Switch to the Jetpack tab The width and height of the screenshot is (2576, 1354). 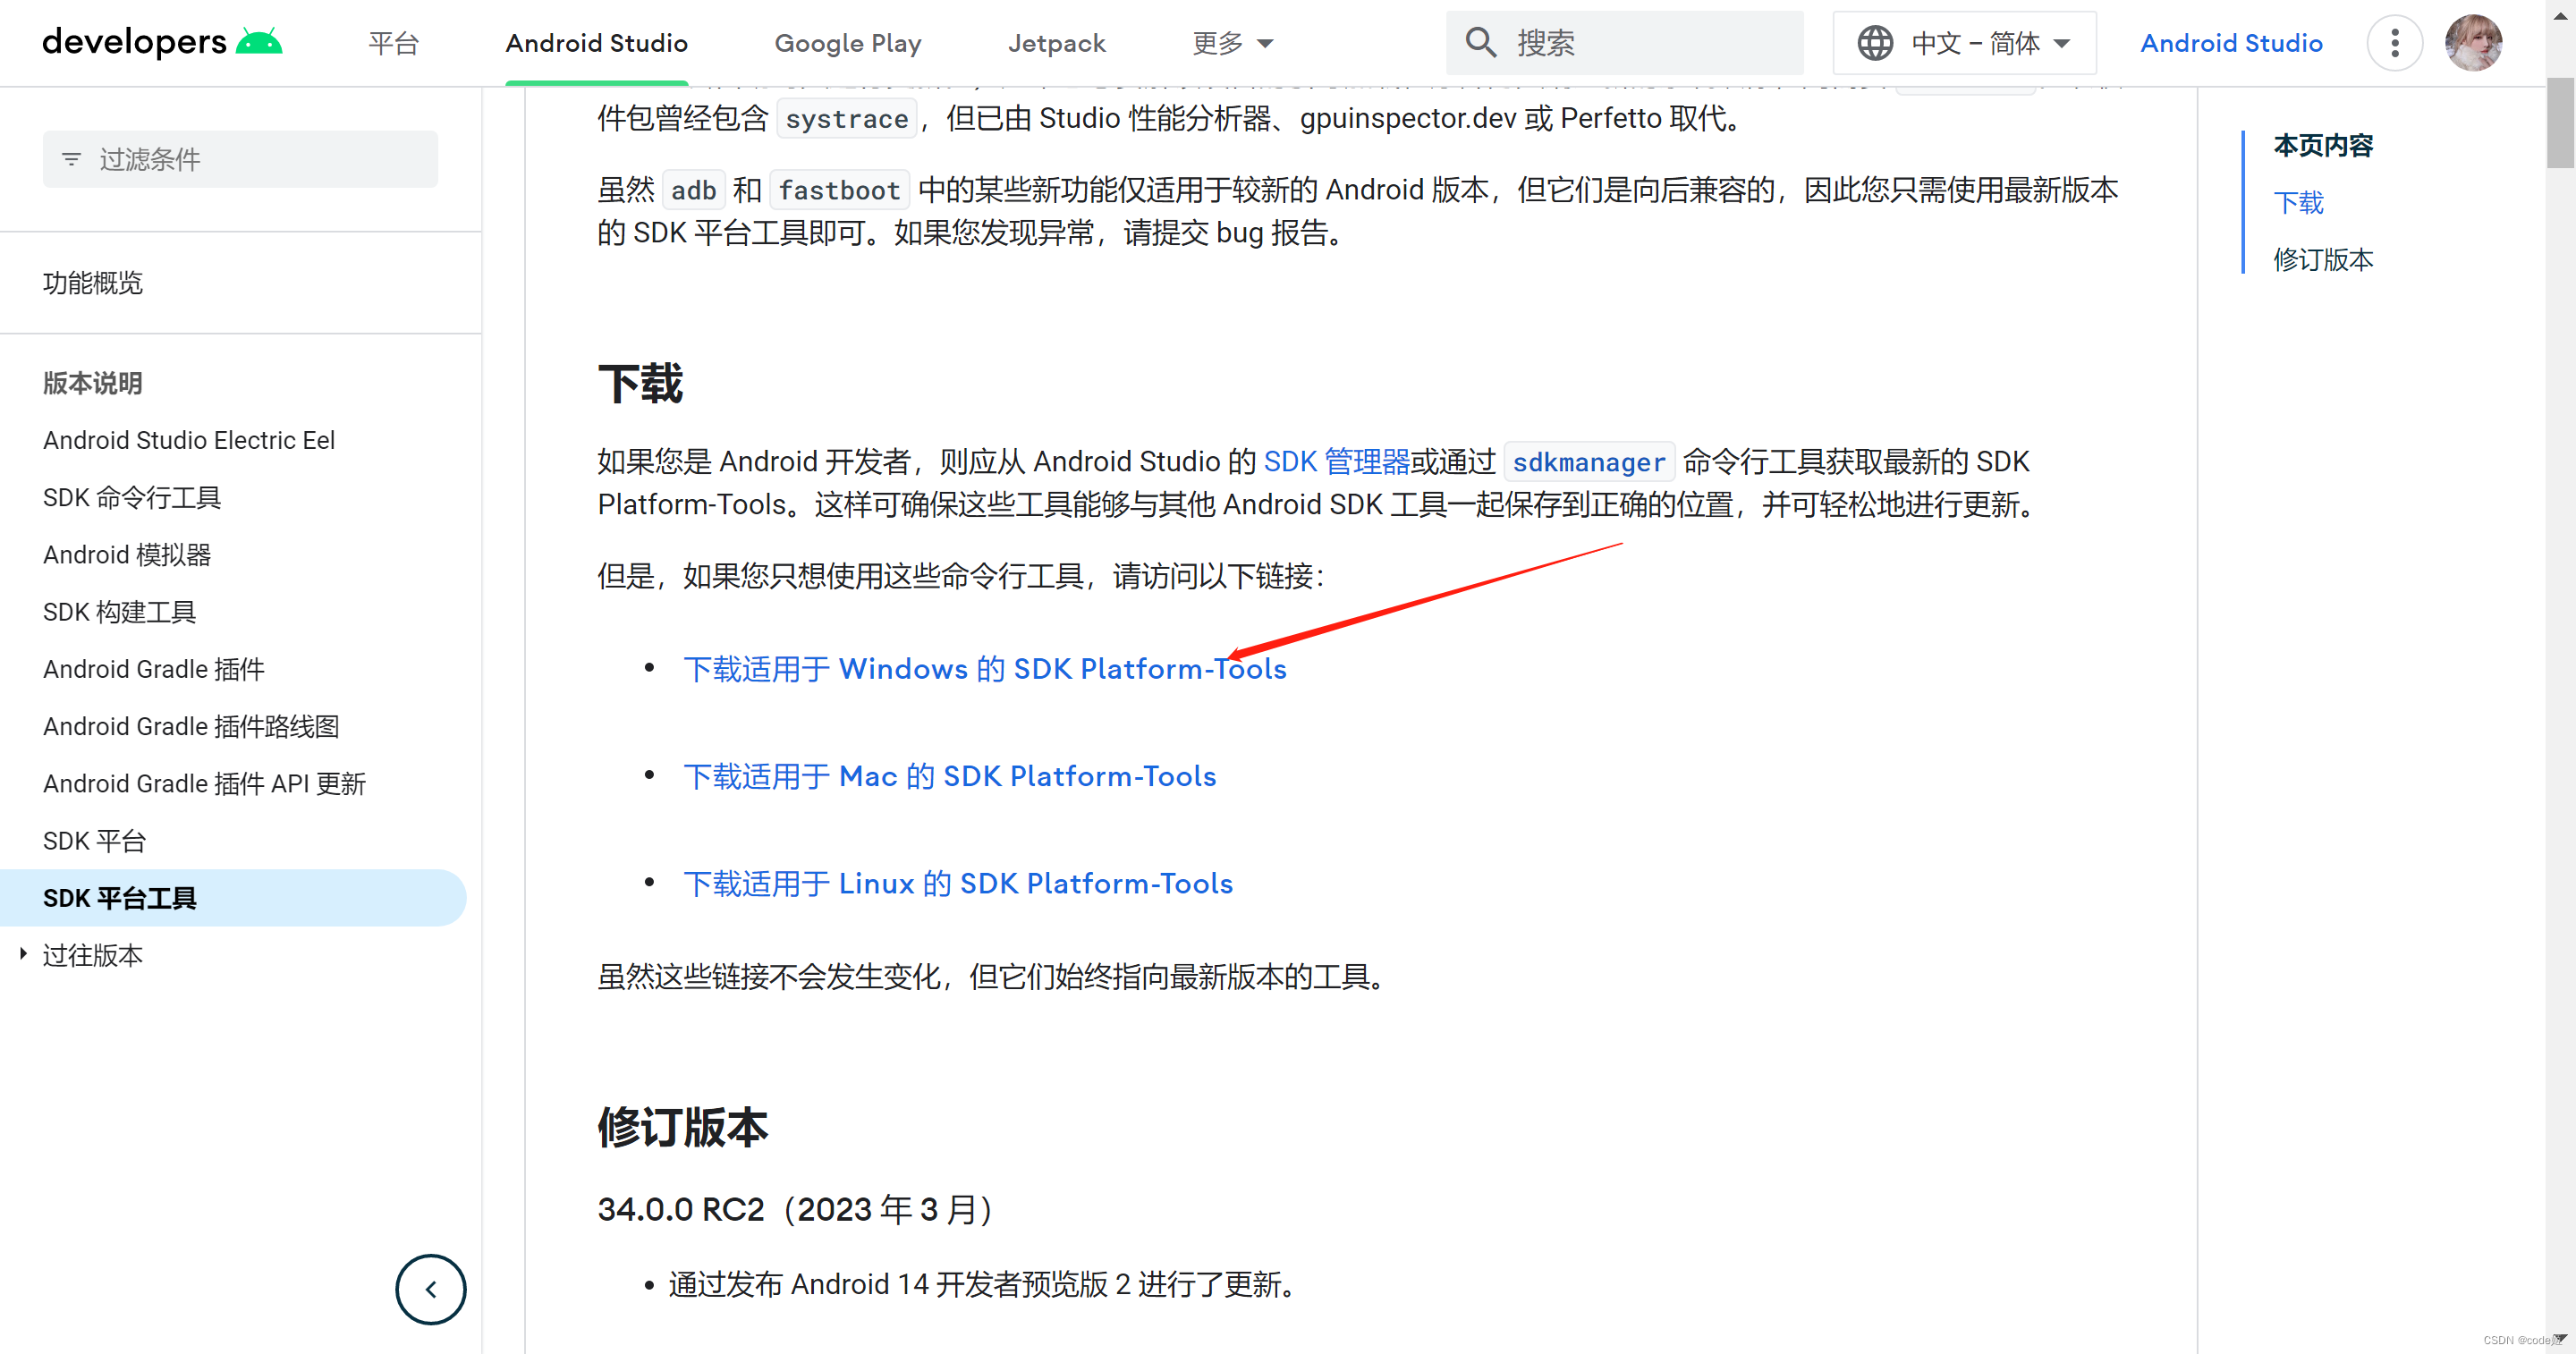(x=1056, y=43)
